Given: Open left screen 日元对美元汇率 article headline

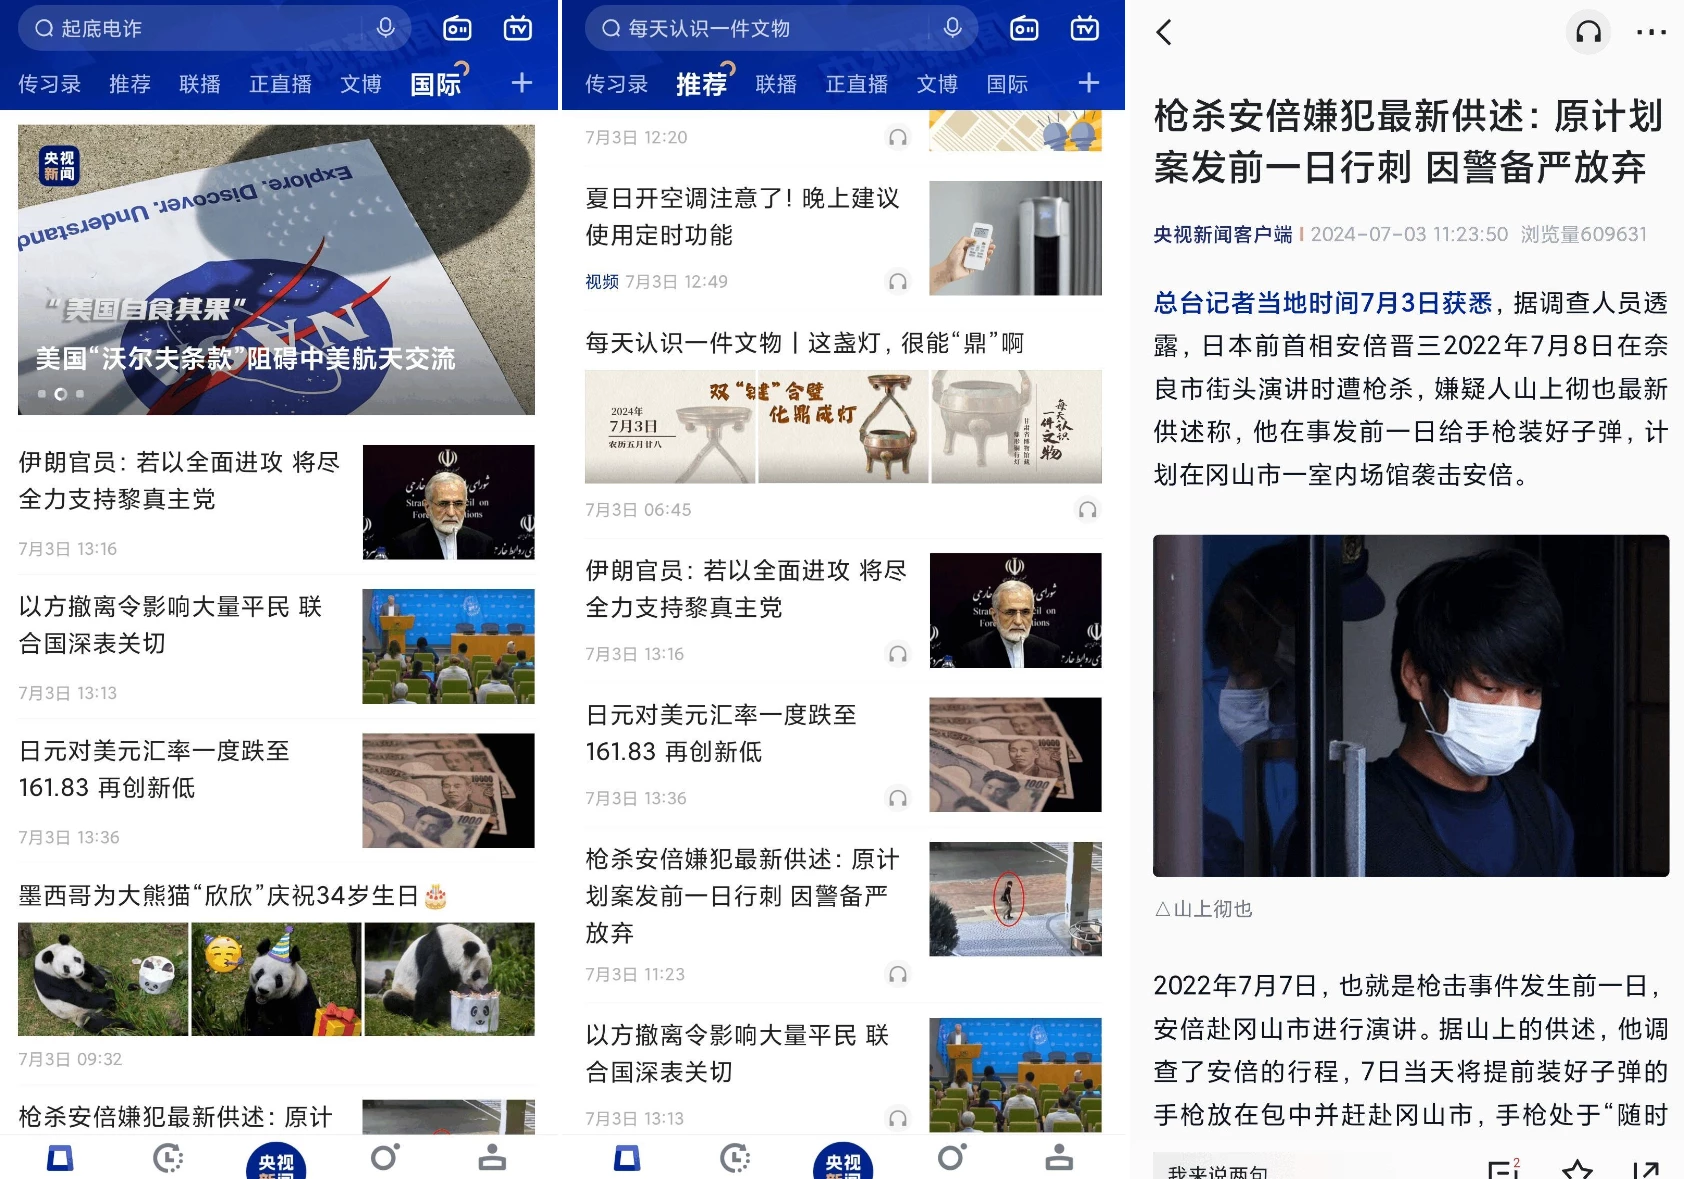Looking at the screenshot, I should [154, 769].
